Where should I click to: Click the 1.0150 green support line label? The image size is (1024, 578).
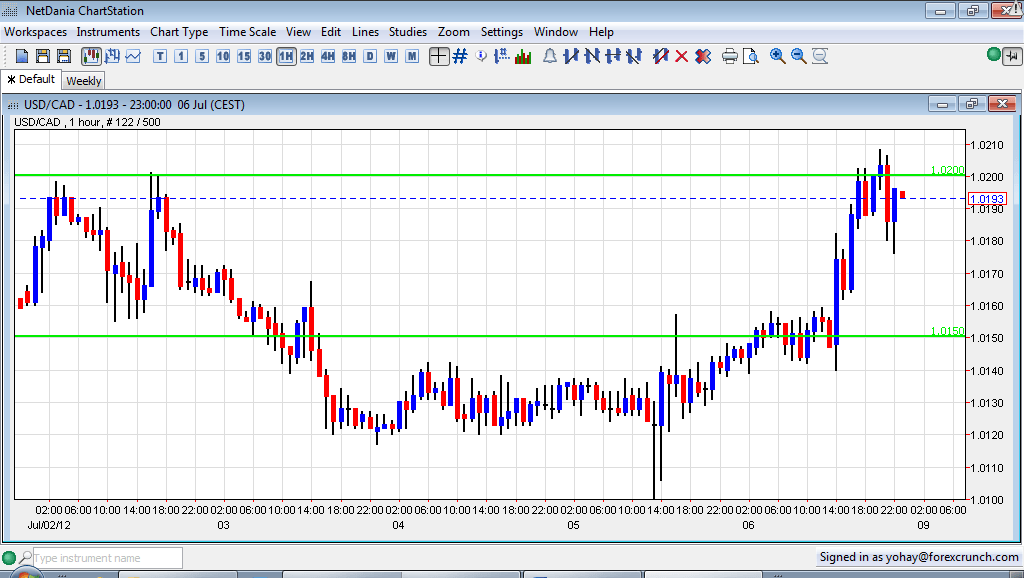tap(947, 331)
